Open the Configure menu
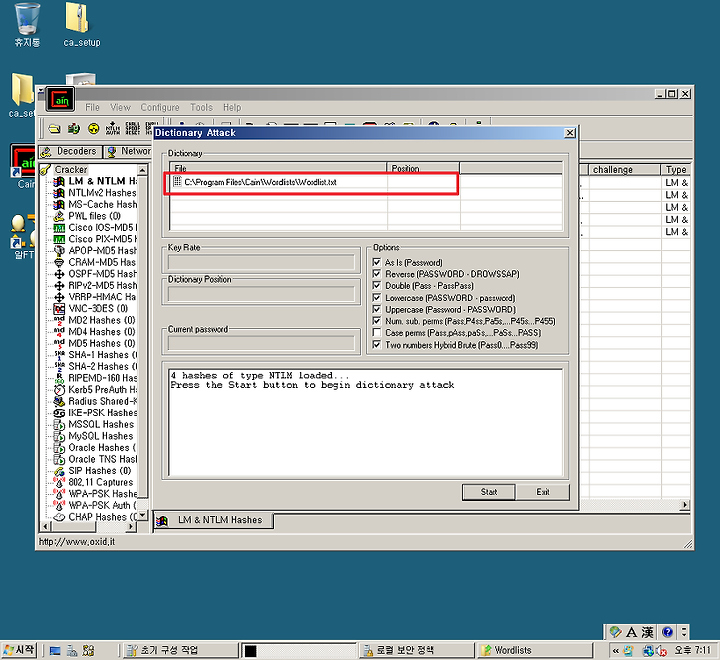The height and width of the screenshot is (660, 720). click(x=160, y=107)
